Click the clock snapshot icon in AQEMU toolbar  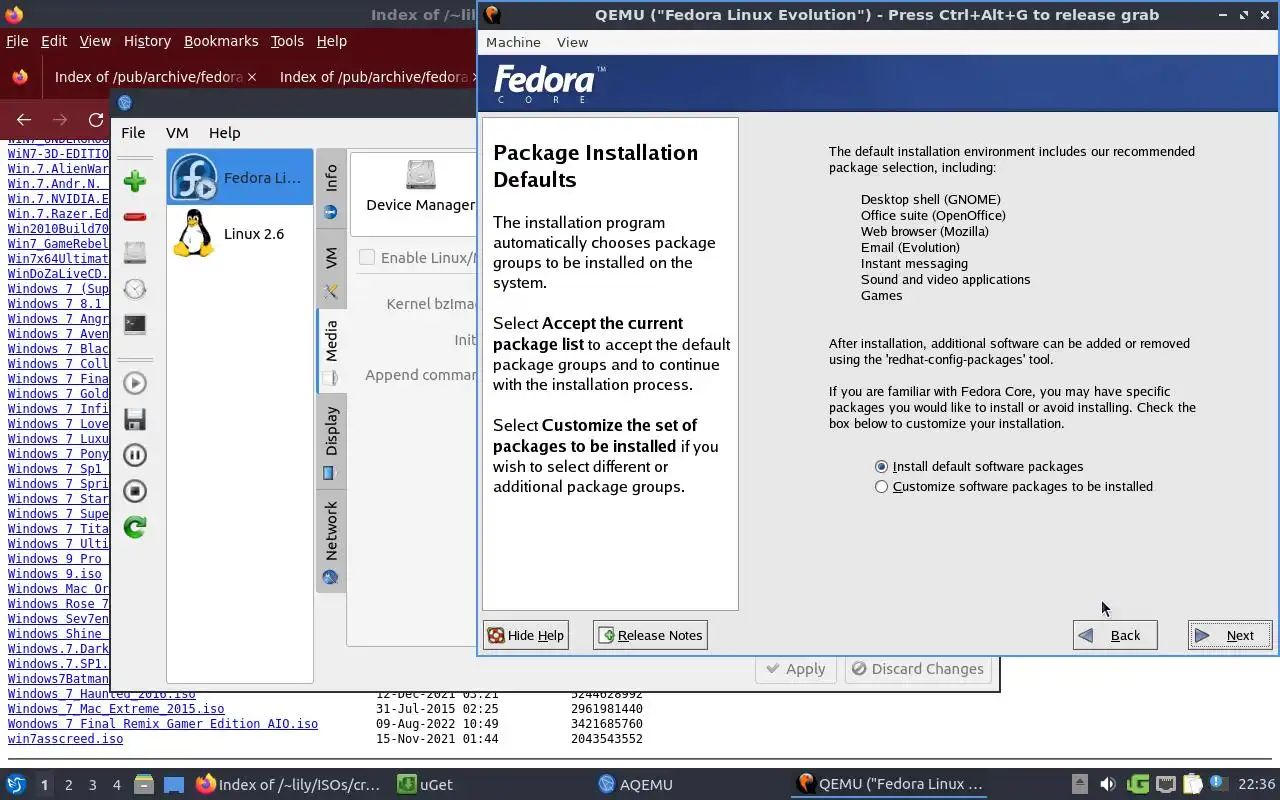click(135, 289)
